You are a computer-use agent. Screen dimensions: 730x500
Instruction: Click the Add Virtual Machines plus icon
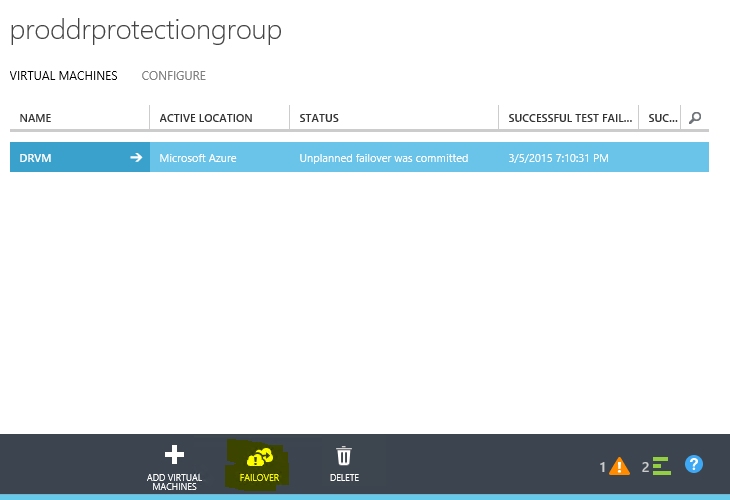(174, 456)
